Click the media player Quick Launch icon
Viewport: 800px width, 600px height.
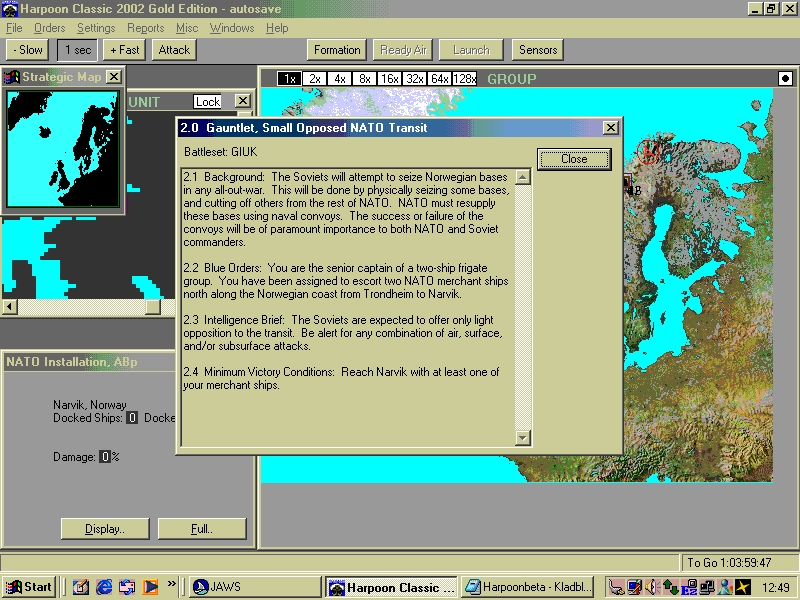tap(150, 587)
